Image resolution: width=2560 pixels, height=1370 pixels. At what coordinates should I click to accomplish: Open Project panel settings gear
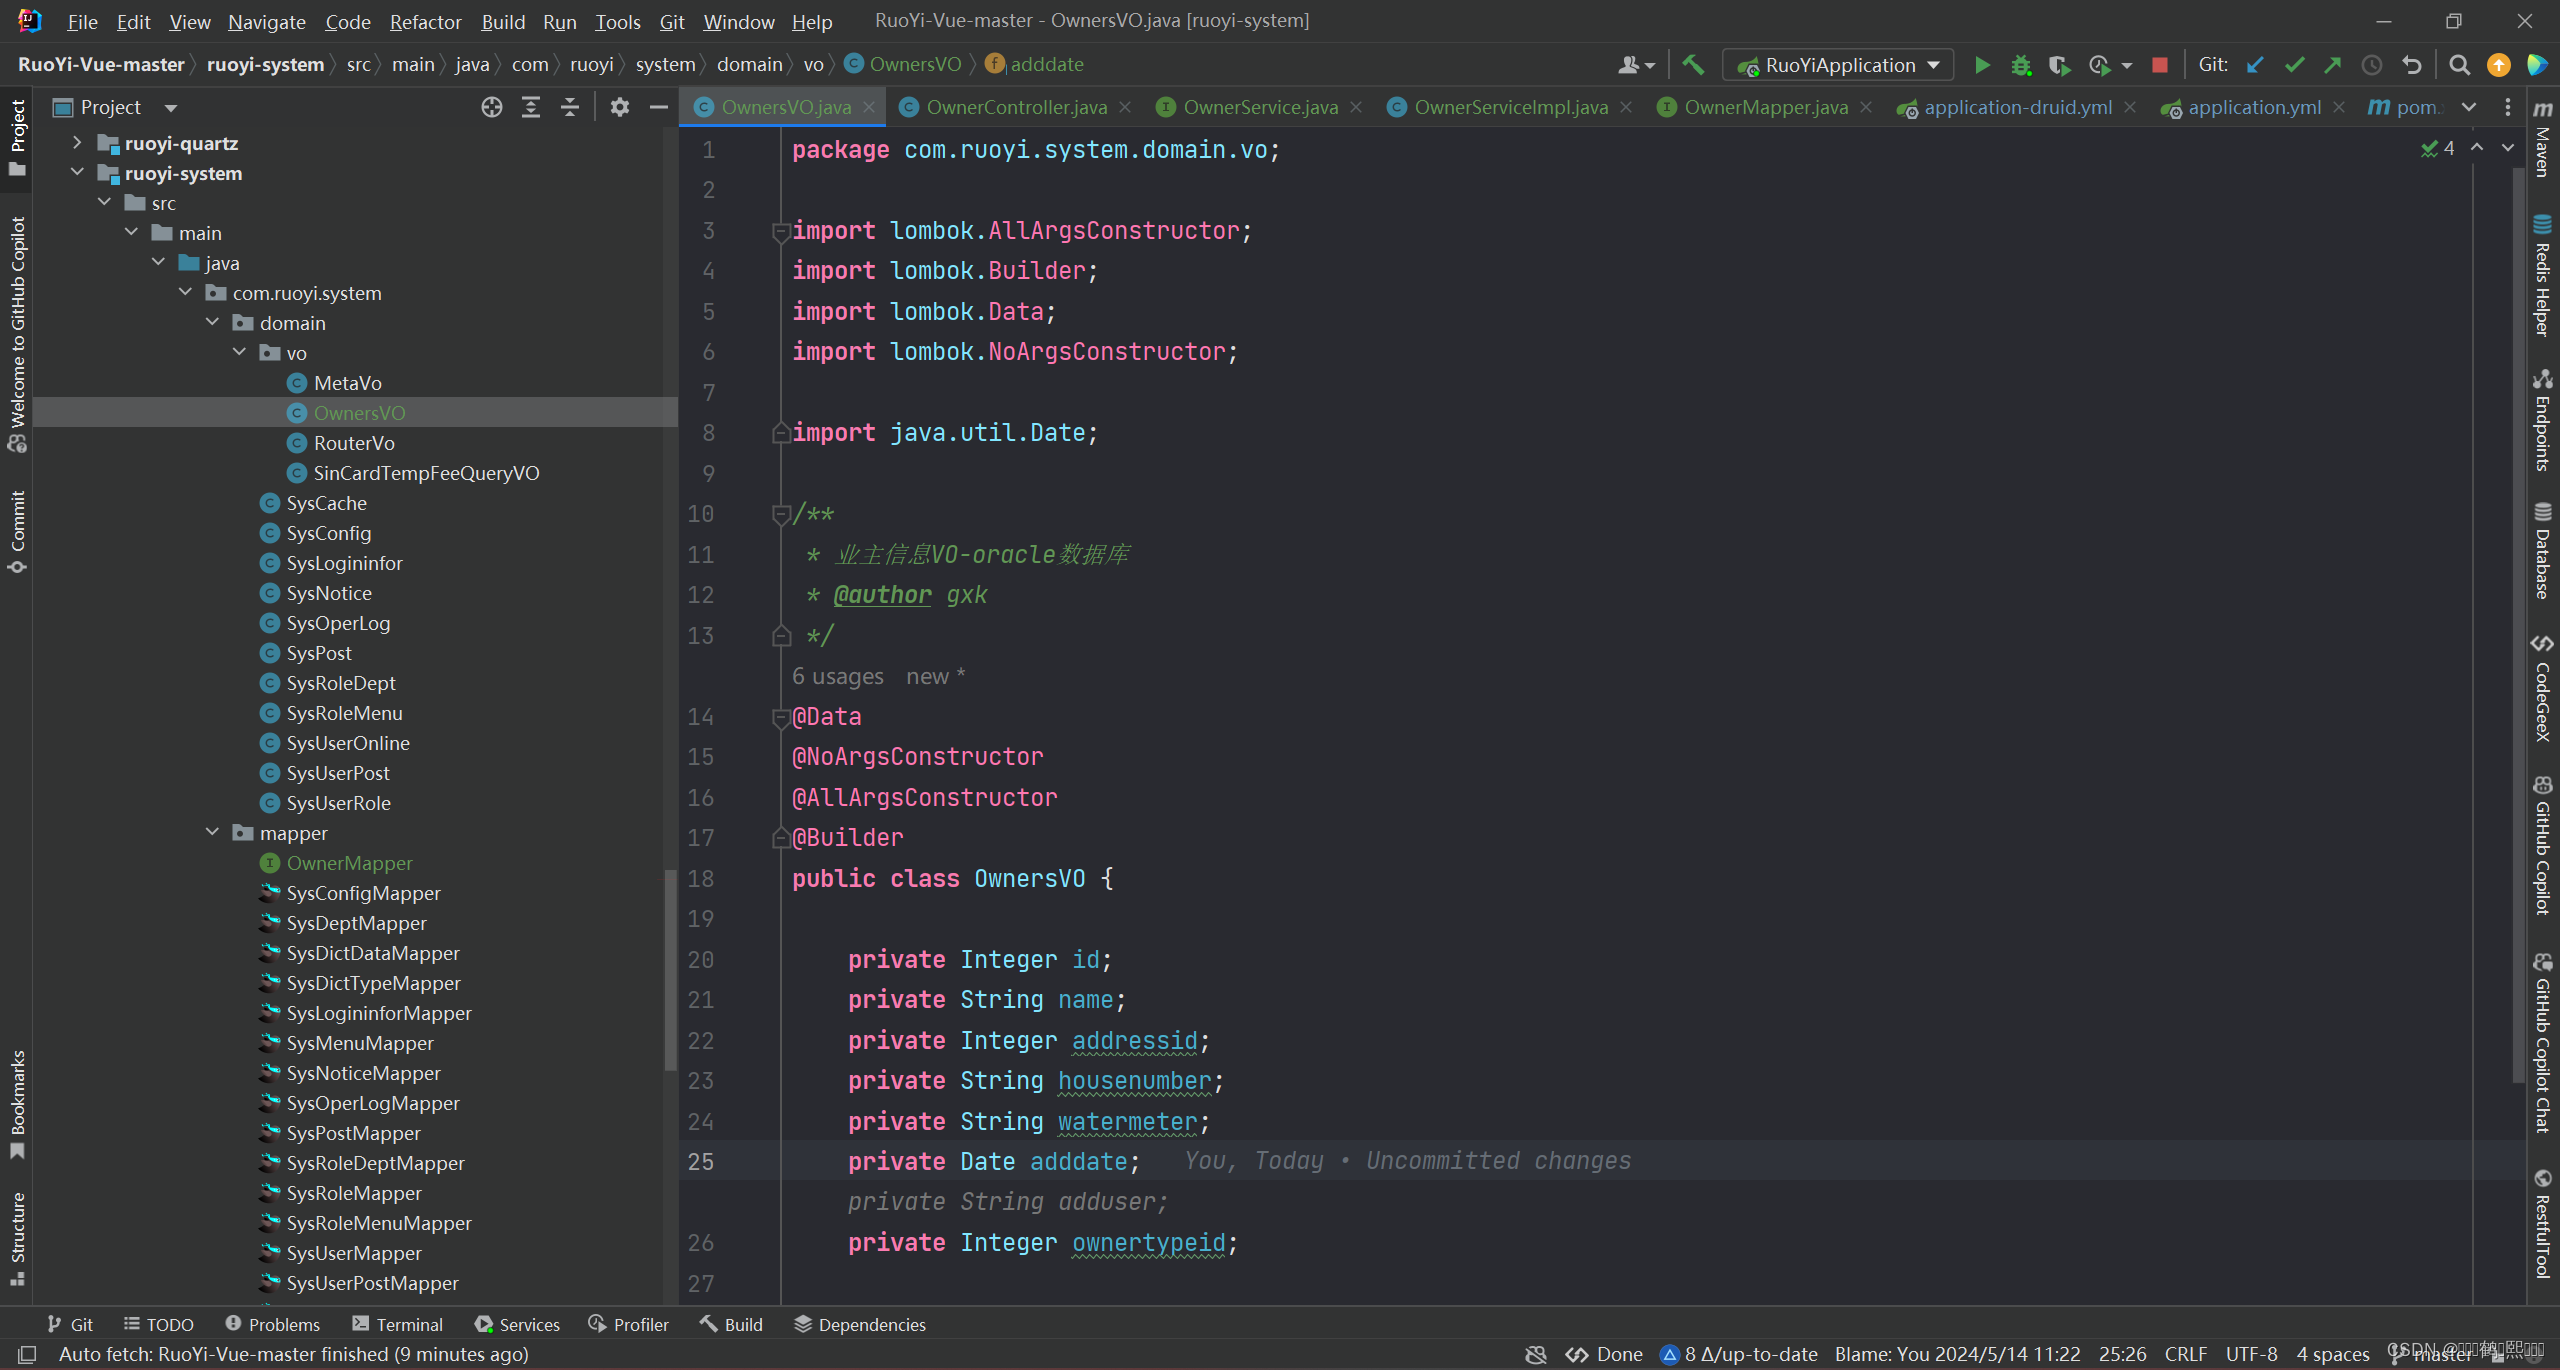pos(619,107)
